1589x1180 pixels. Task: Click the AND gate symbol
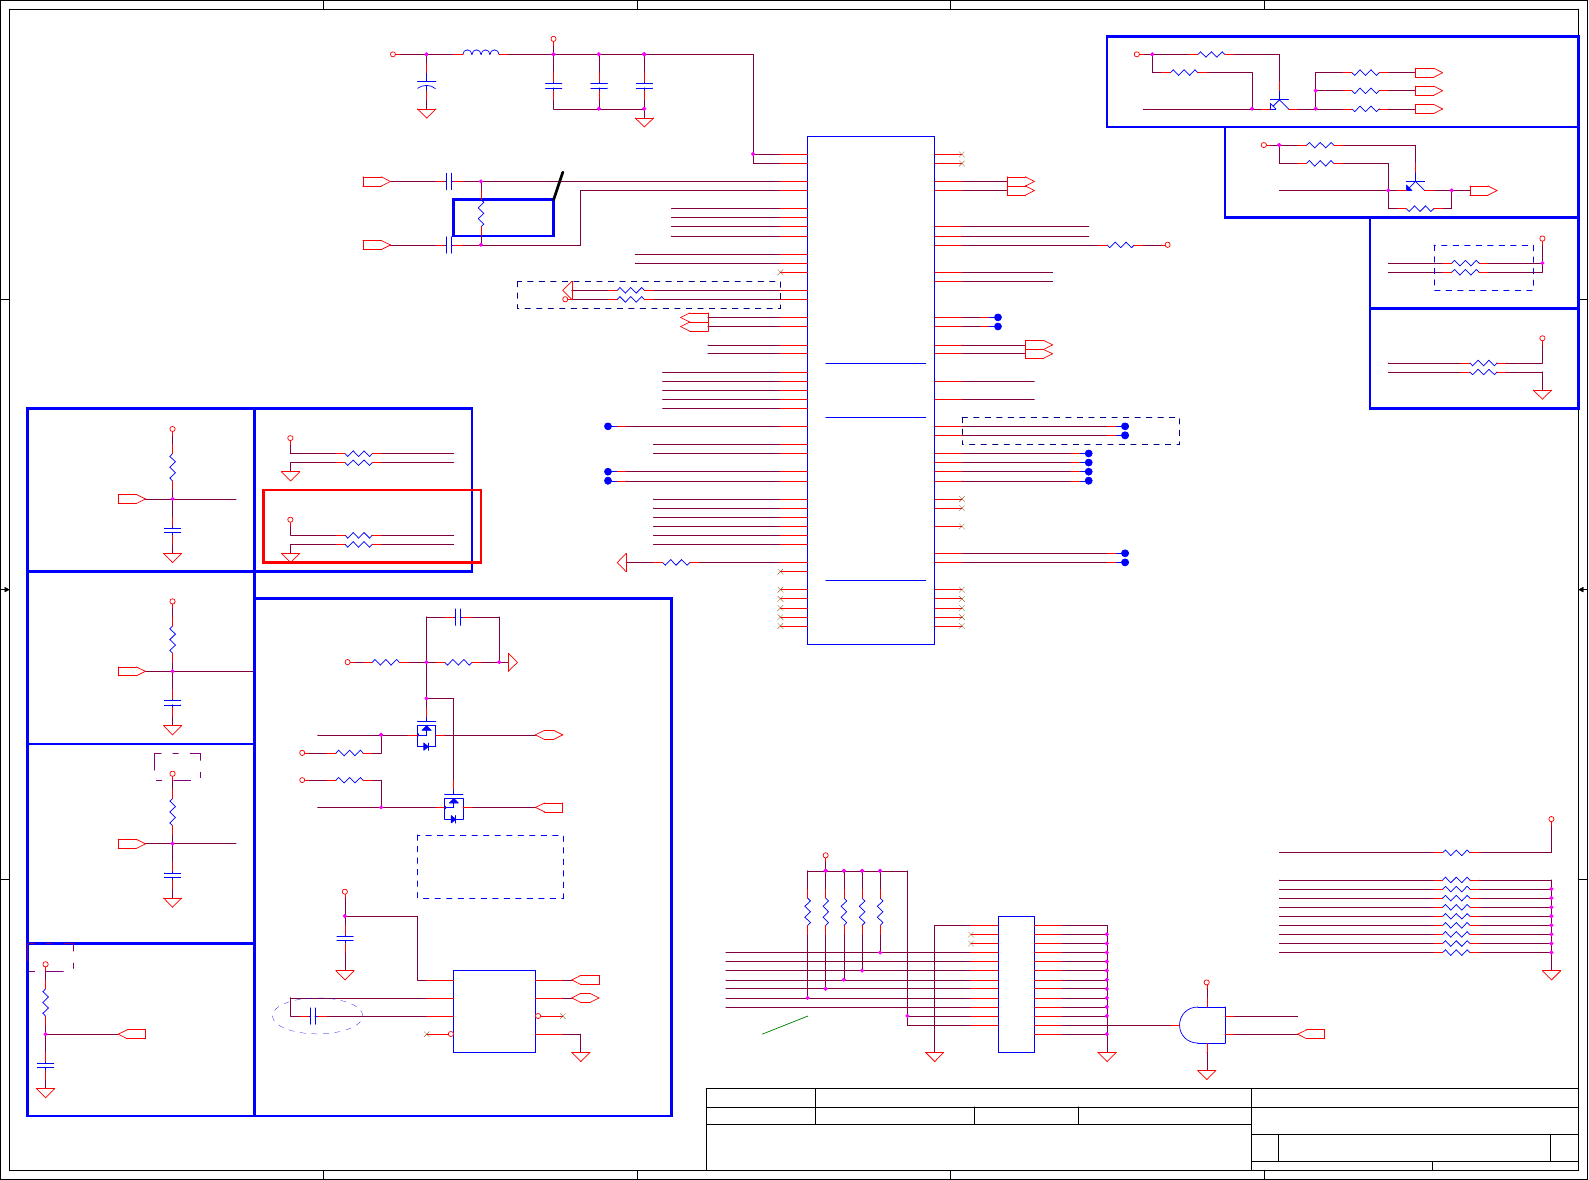point(1202,1025)
